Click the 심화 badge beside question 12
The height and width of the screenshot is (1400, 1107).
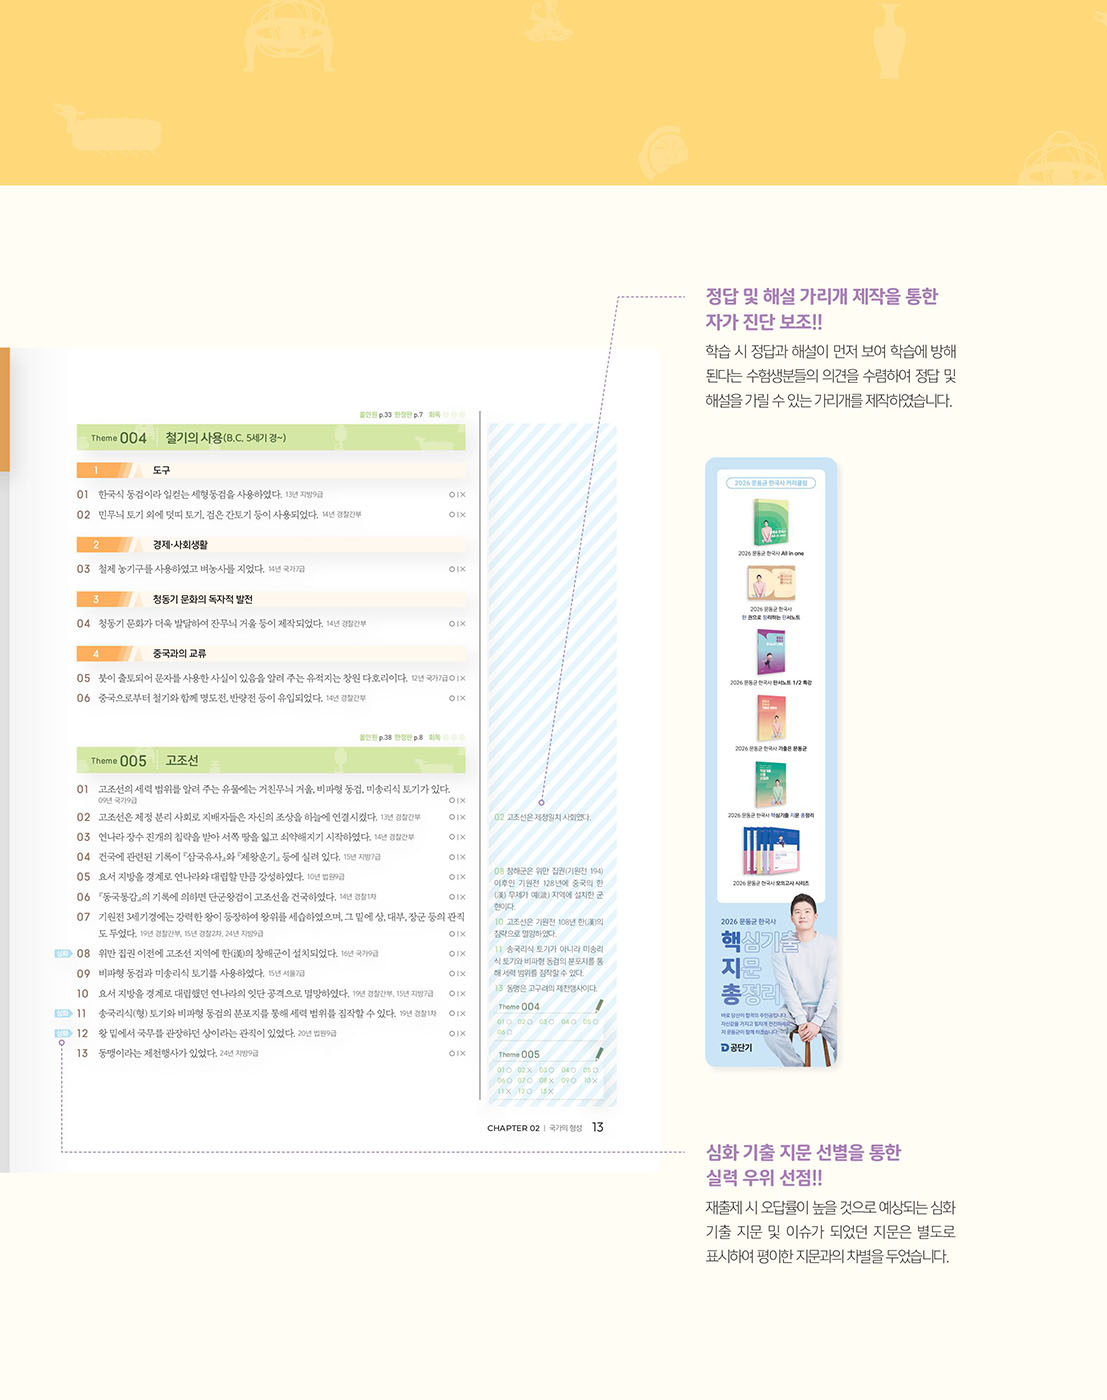tap(63, 1033)
